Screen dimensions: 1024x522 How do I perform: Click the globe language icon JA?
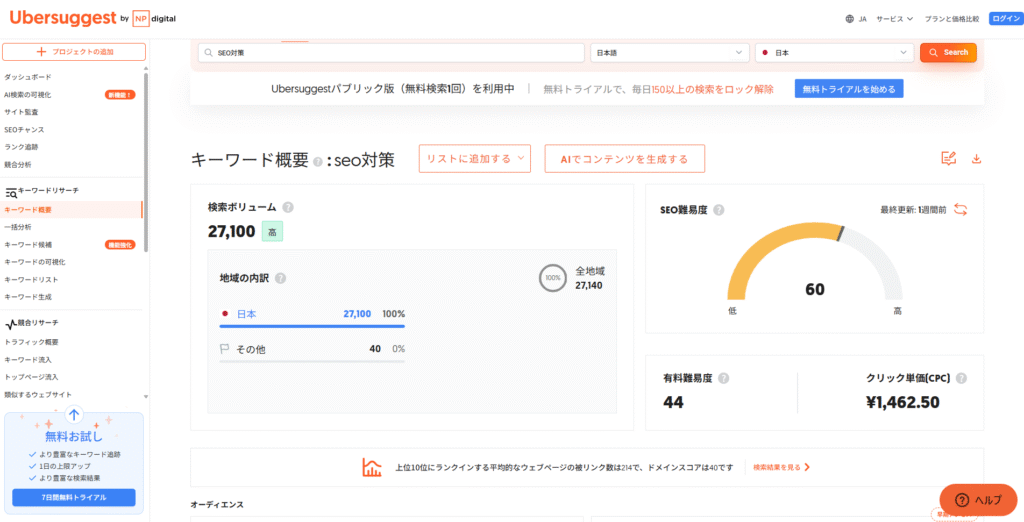(850, 19)
